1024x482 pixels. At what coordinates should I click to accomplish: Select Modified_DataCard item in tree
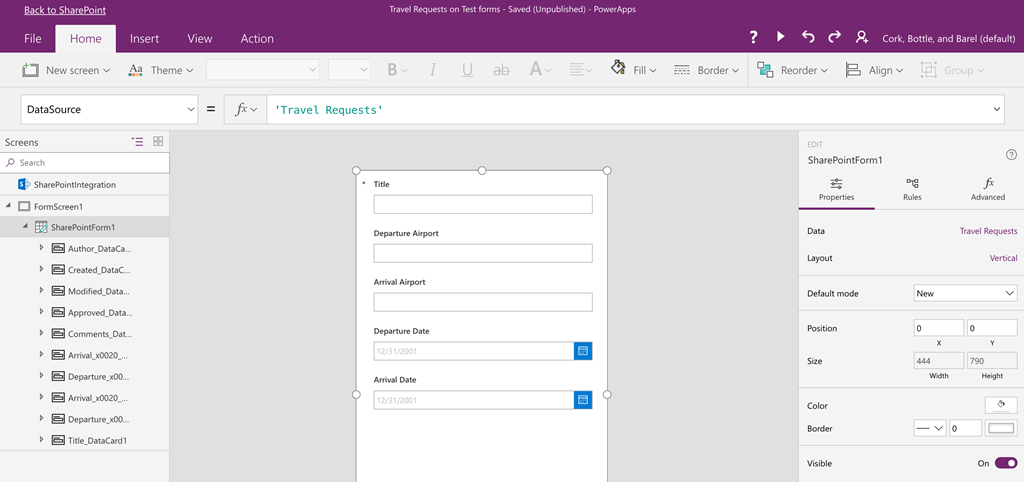pyautogui.click(x=99, y=291)
